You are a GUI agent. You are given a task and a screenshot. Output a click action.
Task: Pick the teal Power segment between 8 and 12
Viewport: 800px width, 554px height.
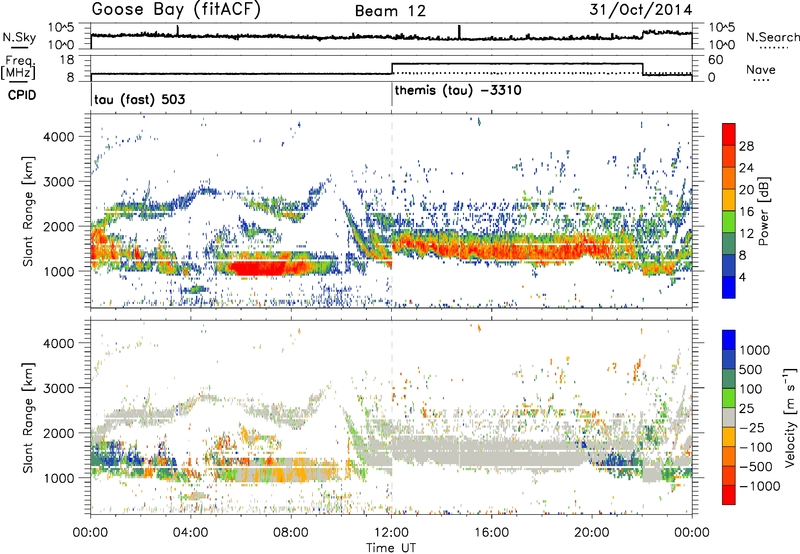point(729,243)
